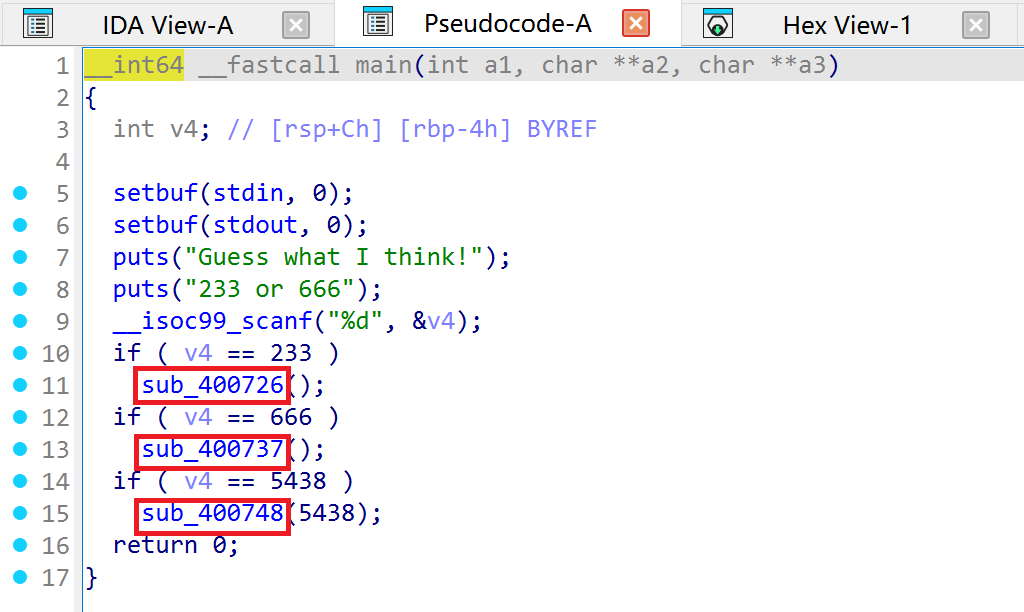Close the Pseudocode-A tab
This screenshot has height=612, width=1024.
(636, 24)
